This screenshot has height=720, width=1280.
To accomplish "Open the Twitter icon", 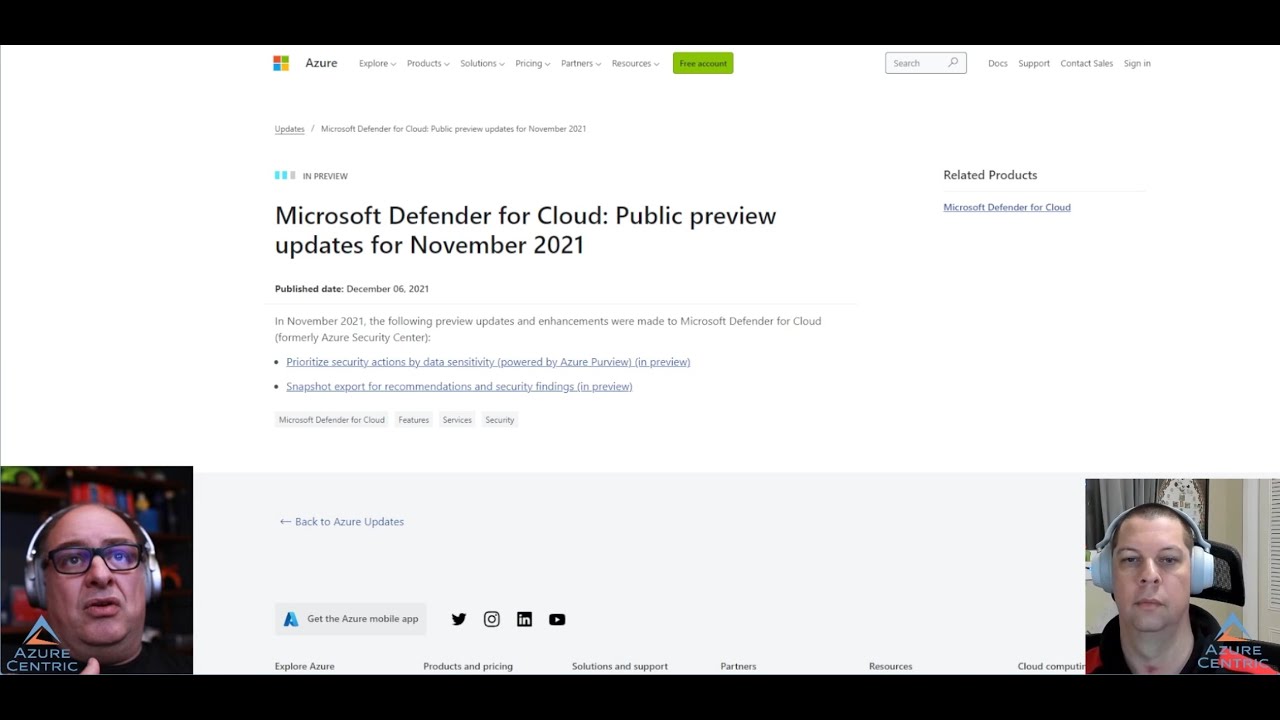I will point(459,619).
